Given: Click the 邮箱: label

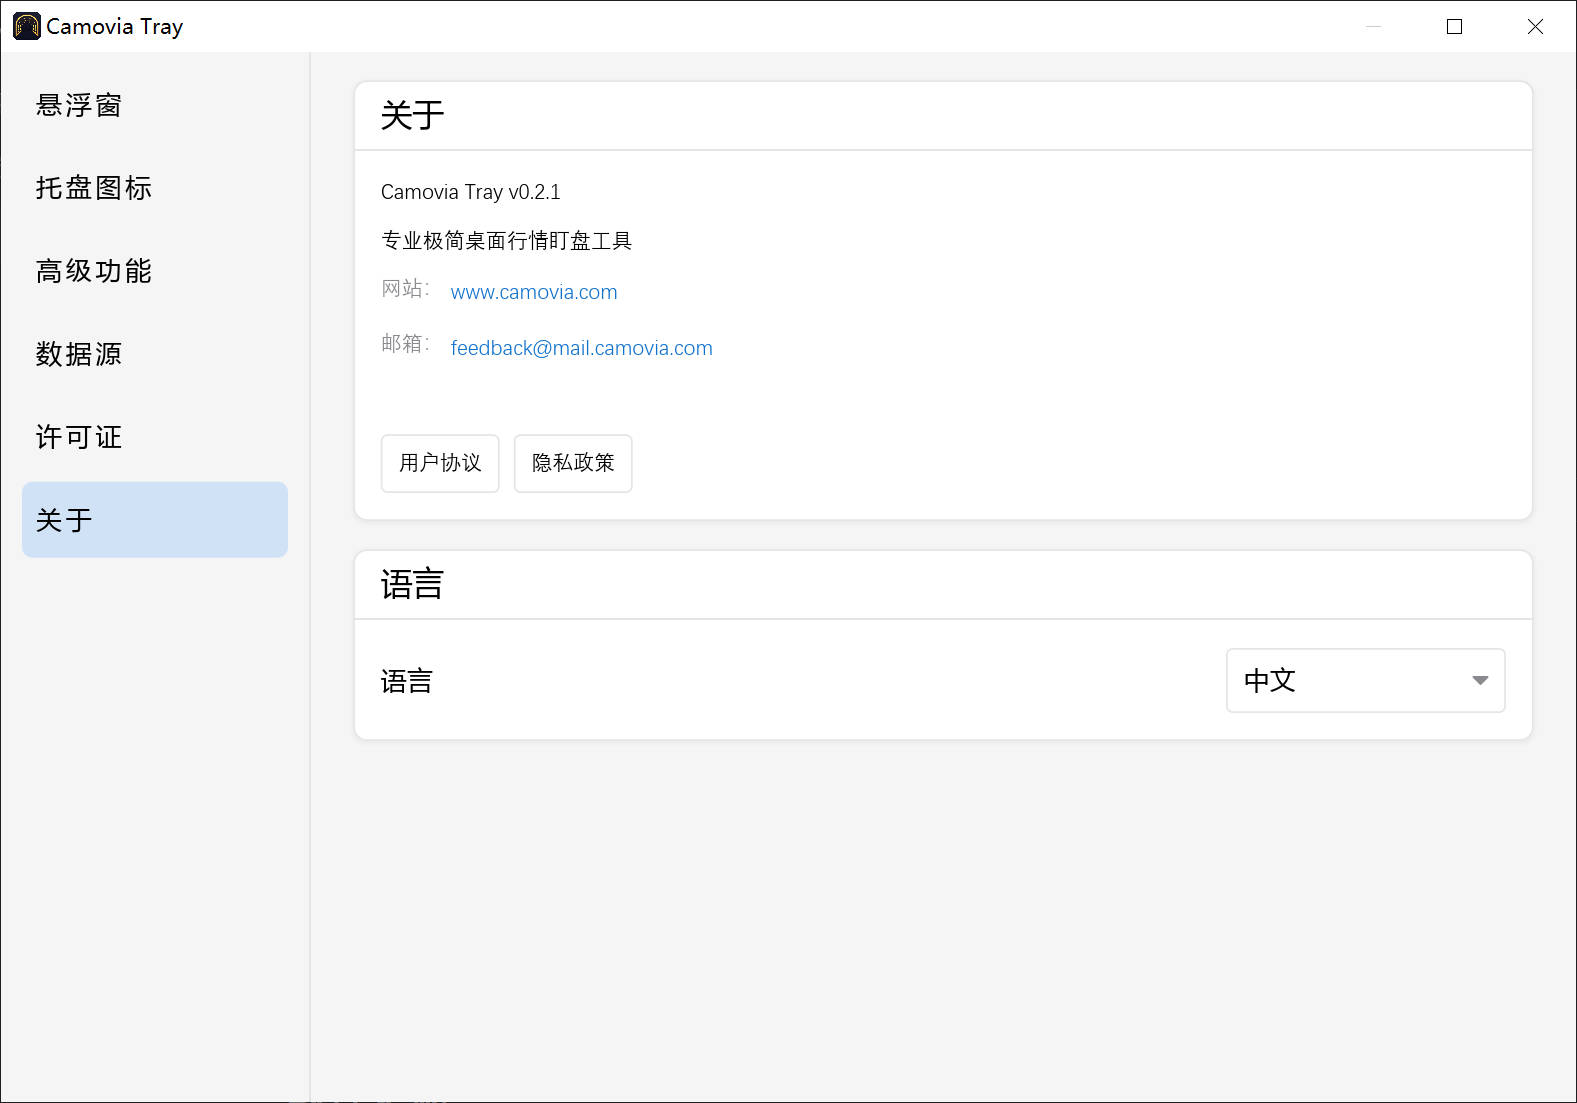Looking at the screenshot, I should tap(405, 344).
